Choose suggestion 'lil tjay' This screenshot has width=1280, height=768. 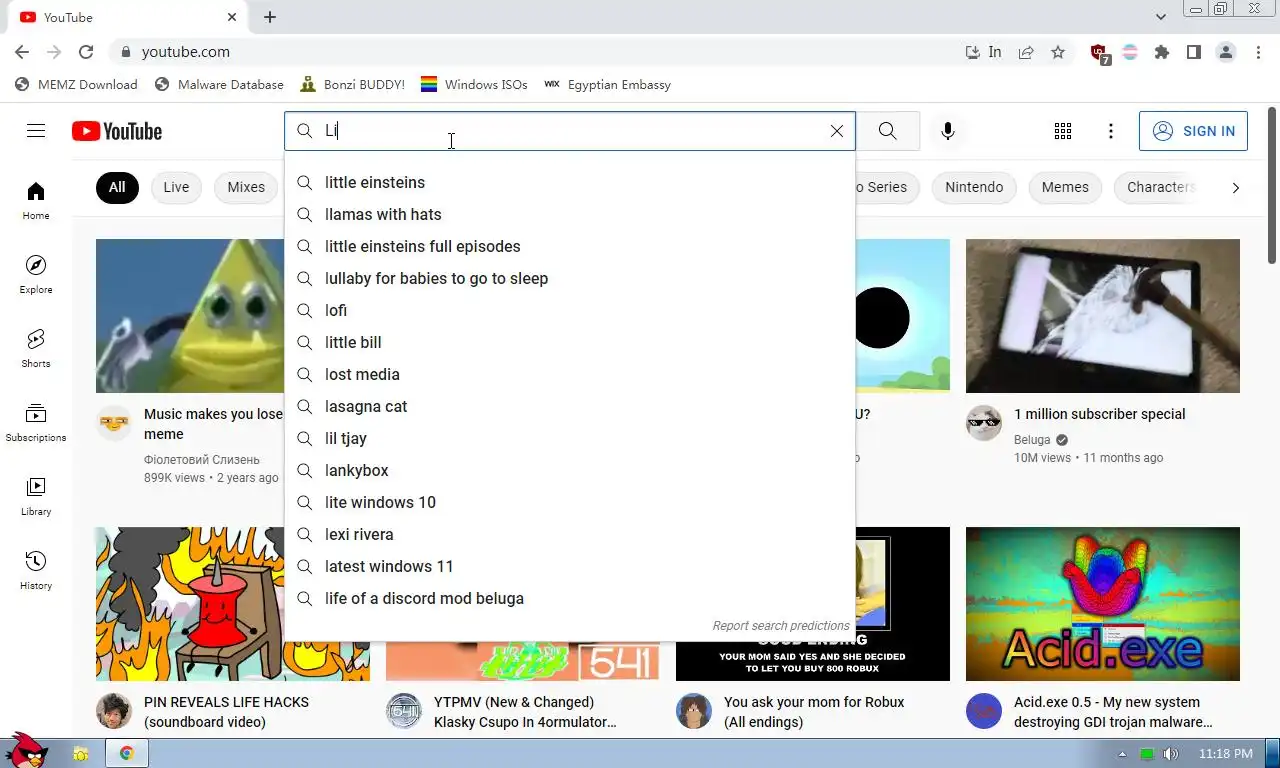click(x=570, y=438)
